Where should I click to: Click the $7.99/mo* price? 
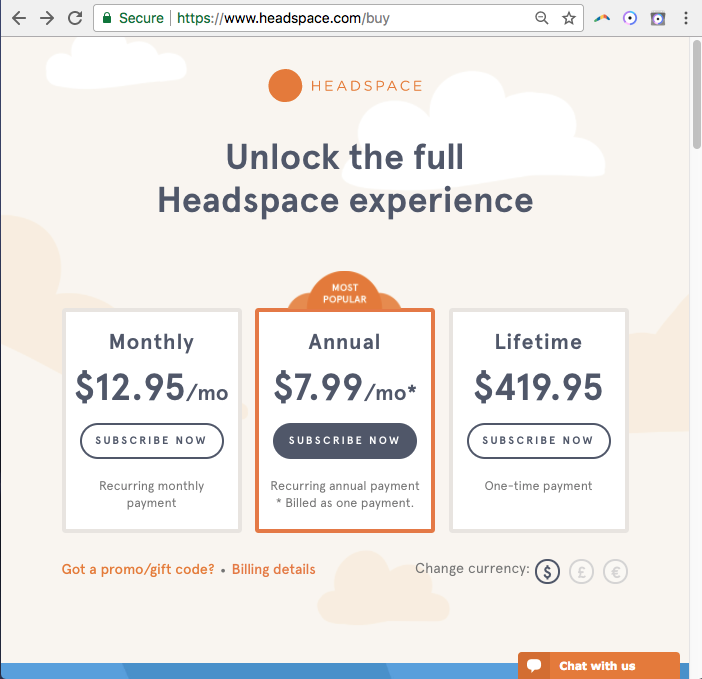click(345, 387)
